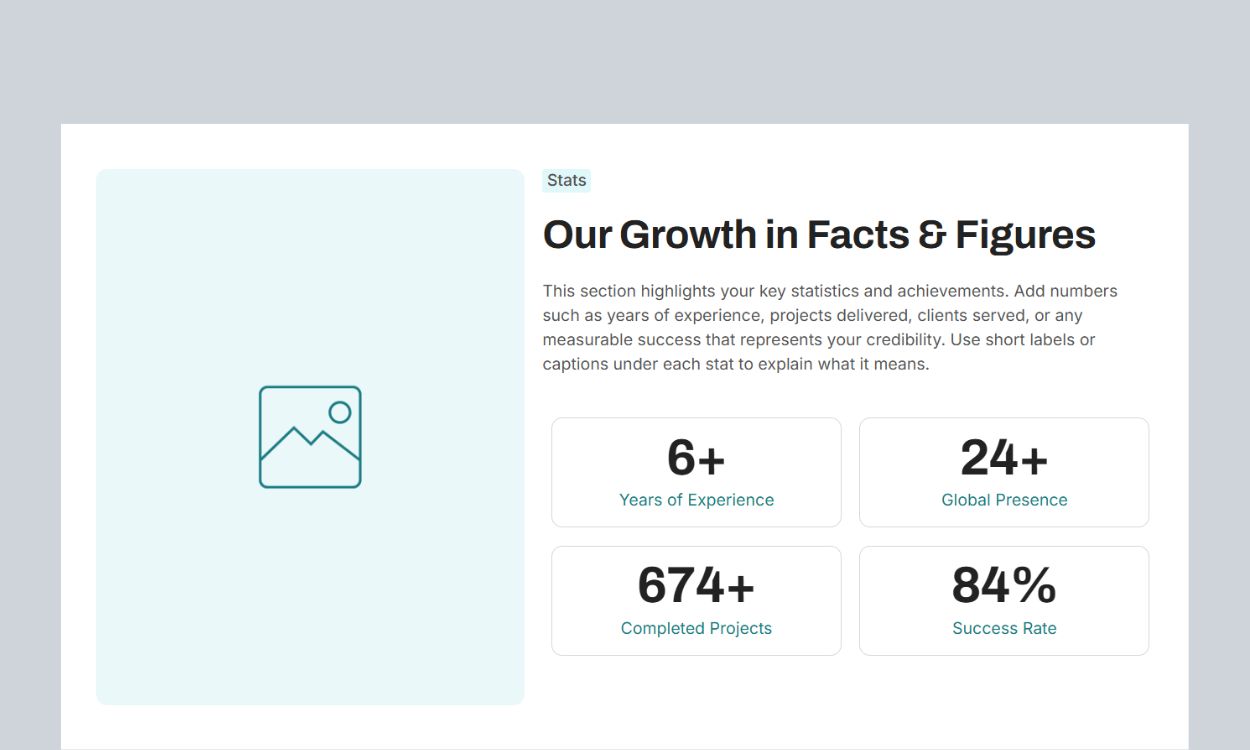The image size is (1250, 750).
Task: Select the "Completed Projects" caption
Action: [696, 628]
